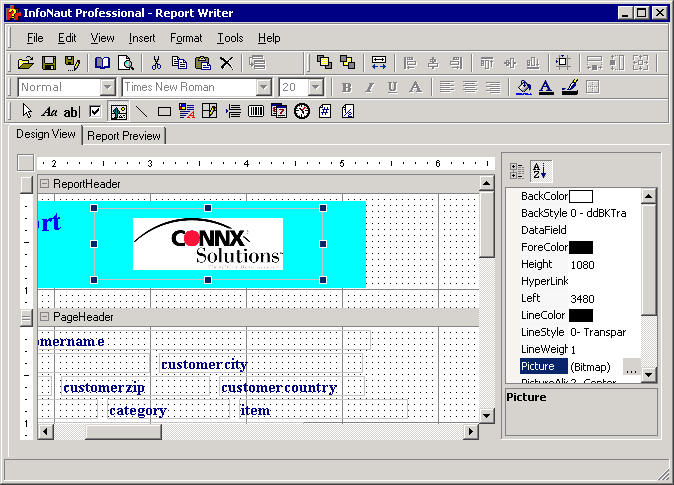Click property list scroll down arrow
The width and height of the screenshot is (674, 485).
click(x=649, y=375)
